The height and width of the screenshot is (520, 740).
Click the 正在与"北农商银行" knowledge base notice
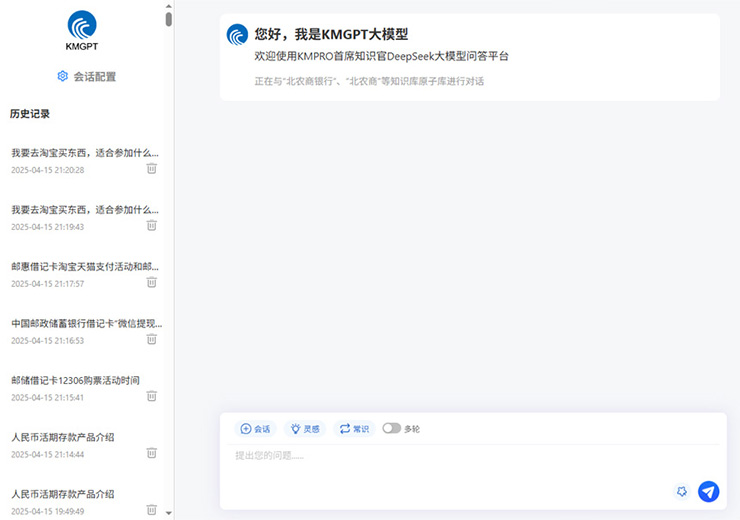[x=369, y=81]
